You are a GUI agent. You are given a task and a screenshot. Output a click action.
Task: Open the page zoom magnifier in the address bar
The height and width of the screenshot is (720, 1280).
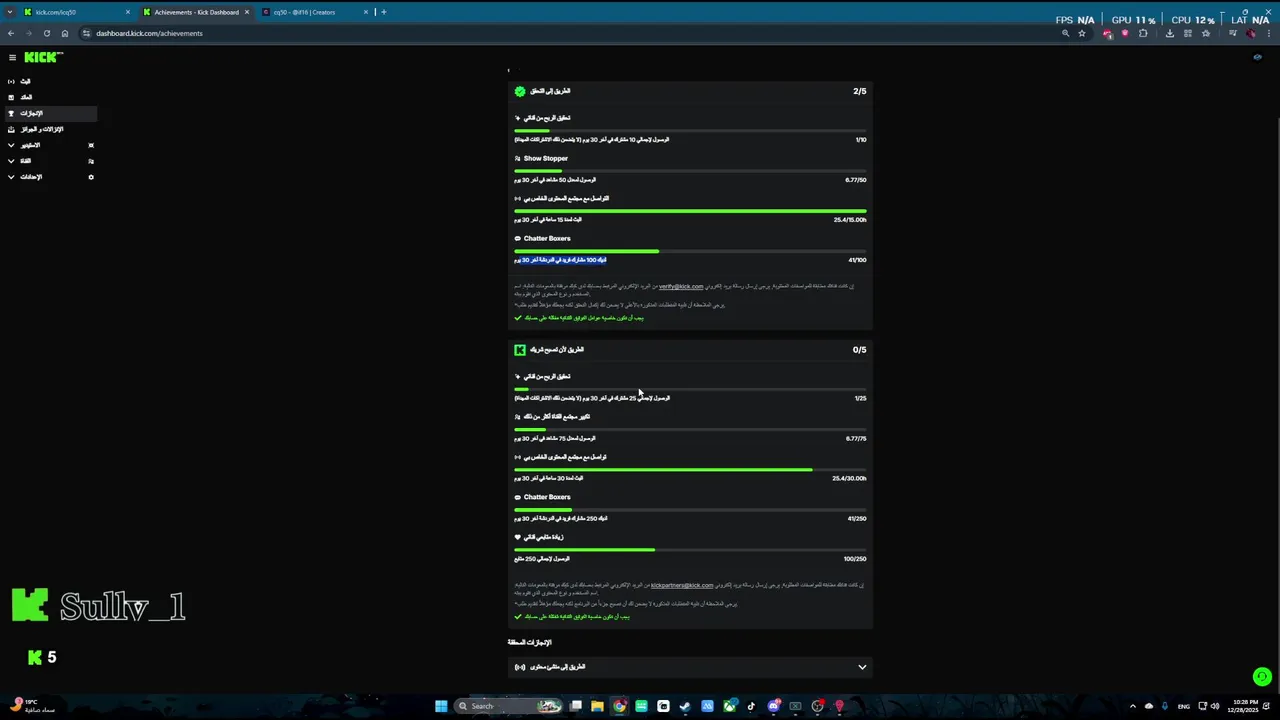pyautogui.click(x=1066, y=33)
